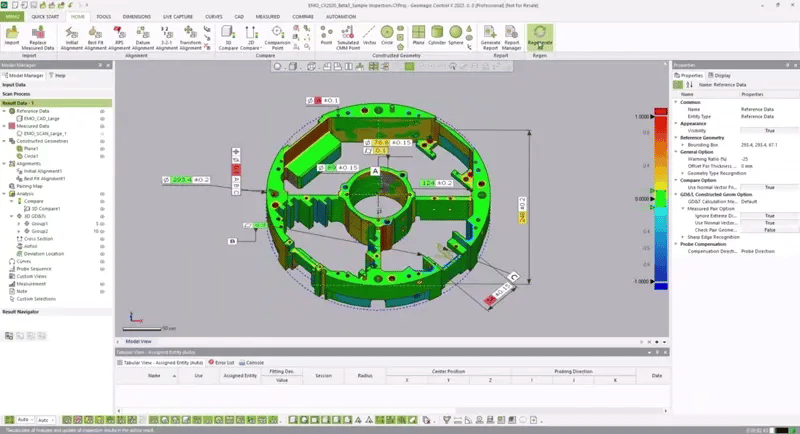Toggle visibility of Reference Data node
The height and width of the screenshot is (434, 800).
click(103, 111)
